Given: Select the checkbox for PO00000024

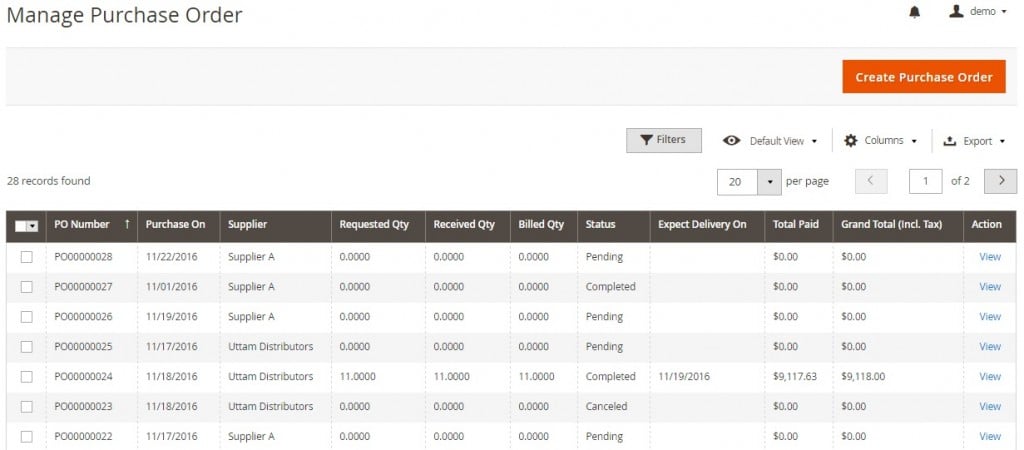Looking at the screenshot, I should pyautogui.click(x=26, y=377).
